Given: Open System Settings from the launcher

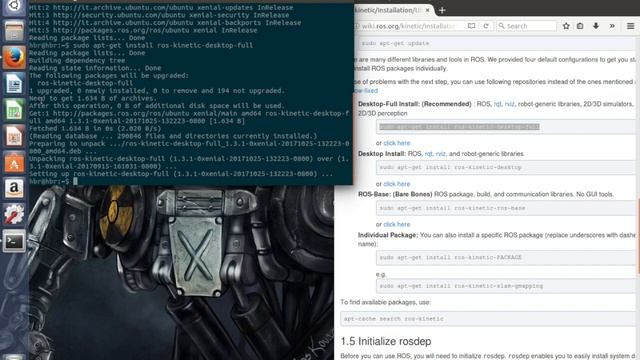Looking at the screenshot, I should pyautogui.click(x=14, y=215).
